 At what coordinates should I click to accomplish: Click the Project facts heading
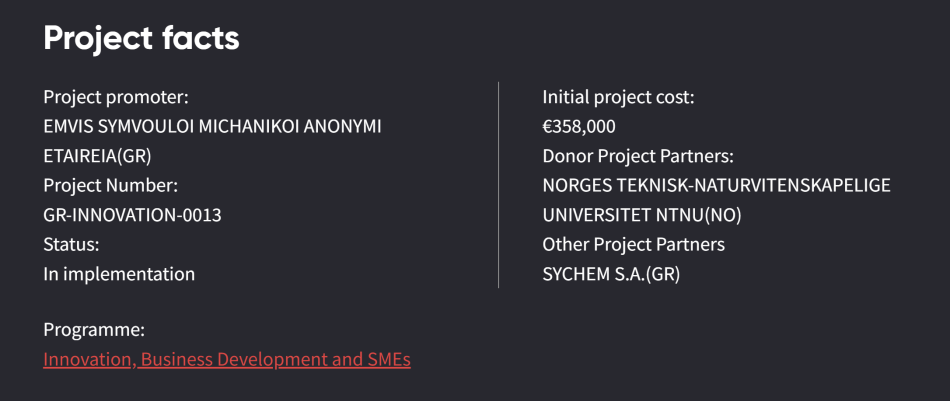click(141, 38)
